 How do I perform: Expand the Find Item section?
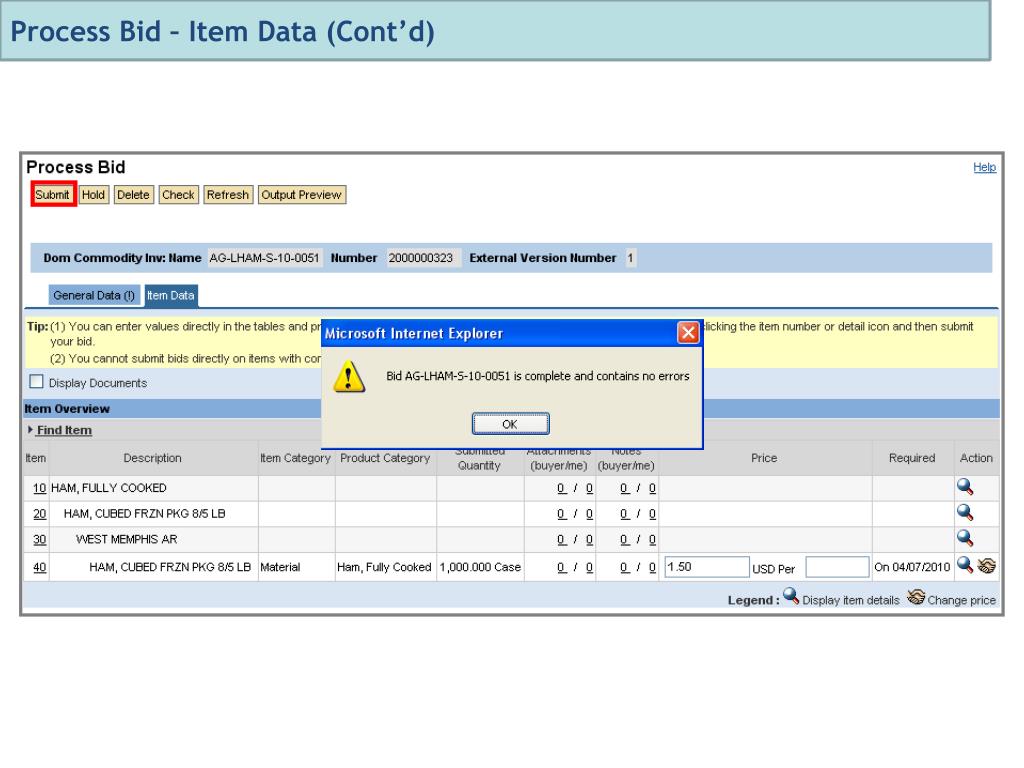point(63,430)
